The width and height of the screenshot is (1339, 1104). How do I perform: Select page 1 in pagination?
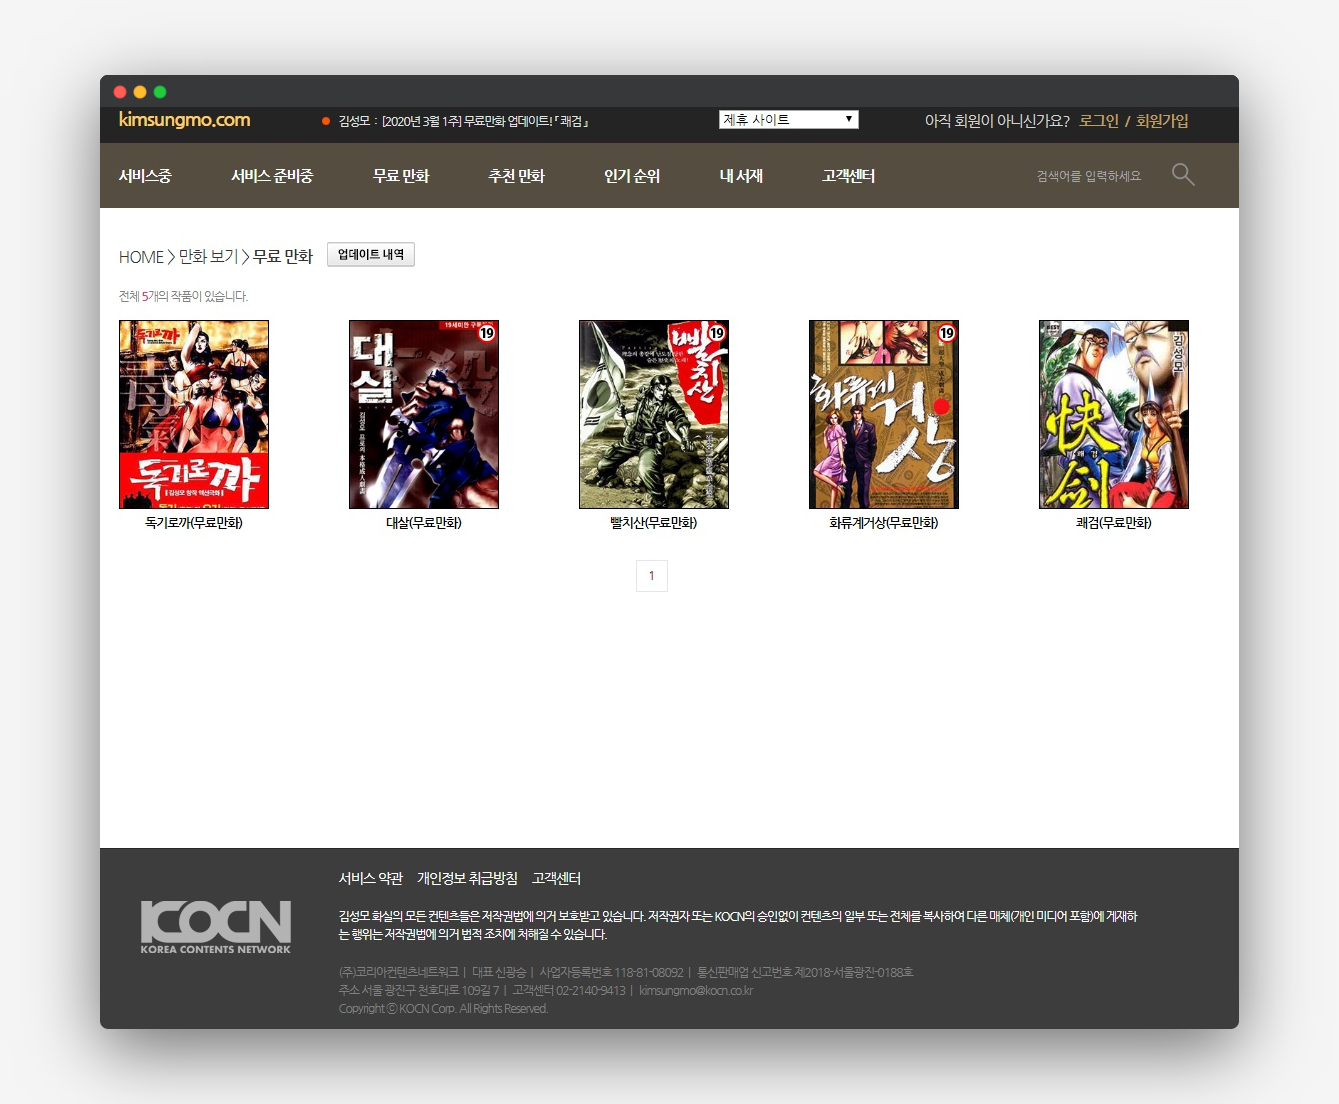pyautogui.click(x=652, y=576)
